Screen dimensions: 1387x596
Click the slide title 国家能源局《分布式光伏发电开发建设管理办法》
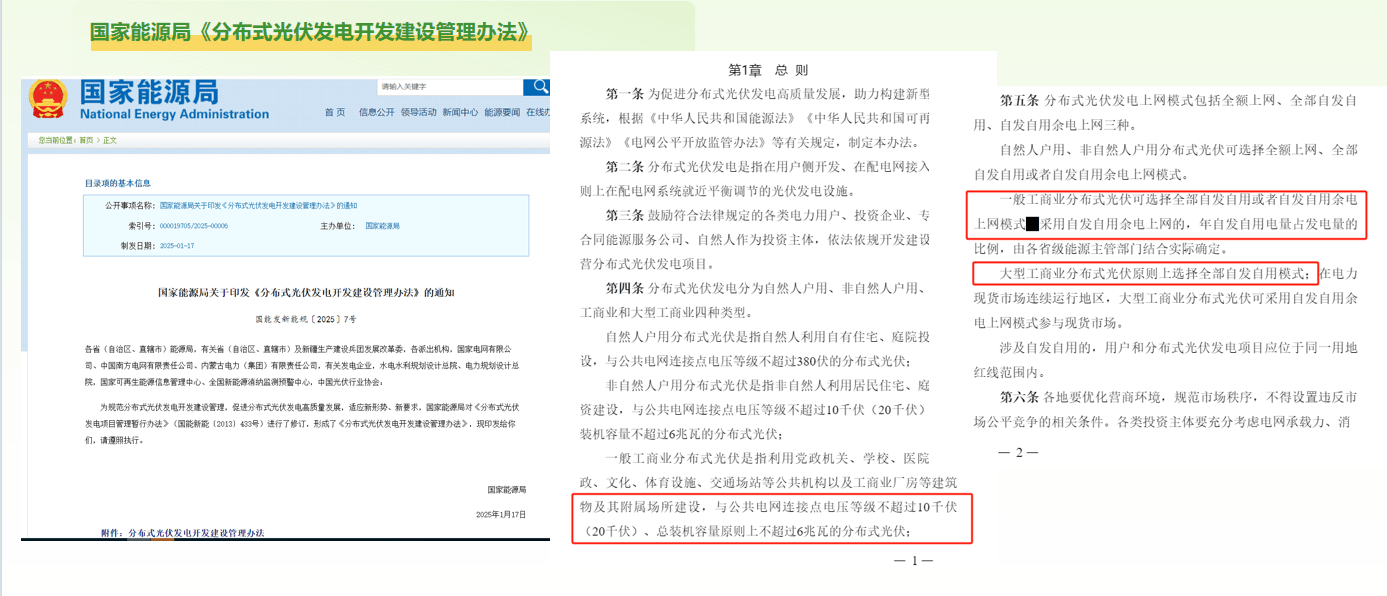click(309, 32)
